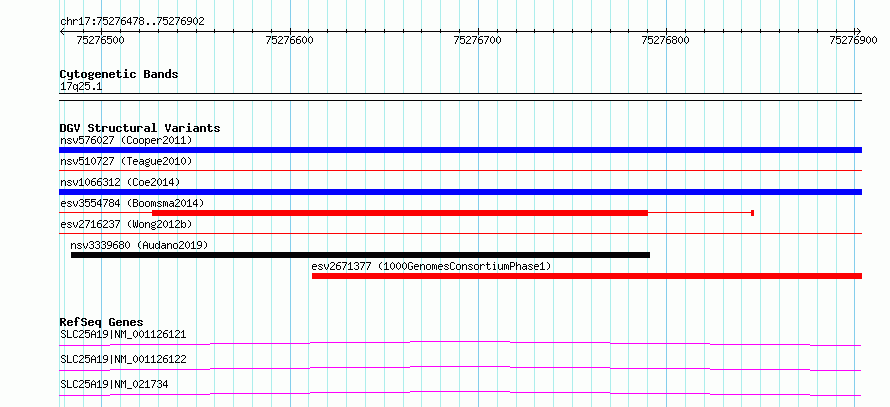Click the magenta NM_001126122 gene line
This screenshot has width=890, height=407.
click(460, 368)
